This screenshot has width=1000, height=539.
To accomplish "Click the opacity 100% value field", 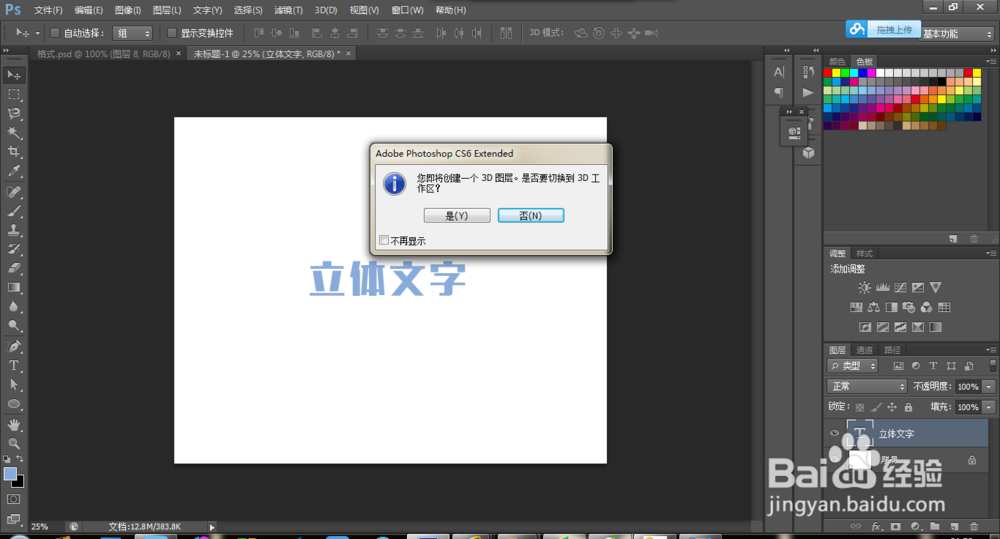I will coord(968,387).
